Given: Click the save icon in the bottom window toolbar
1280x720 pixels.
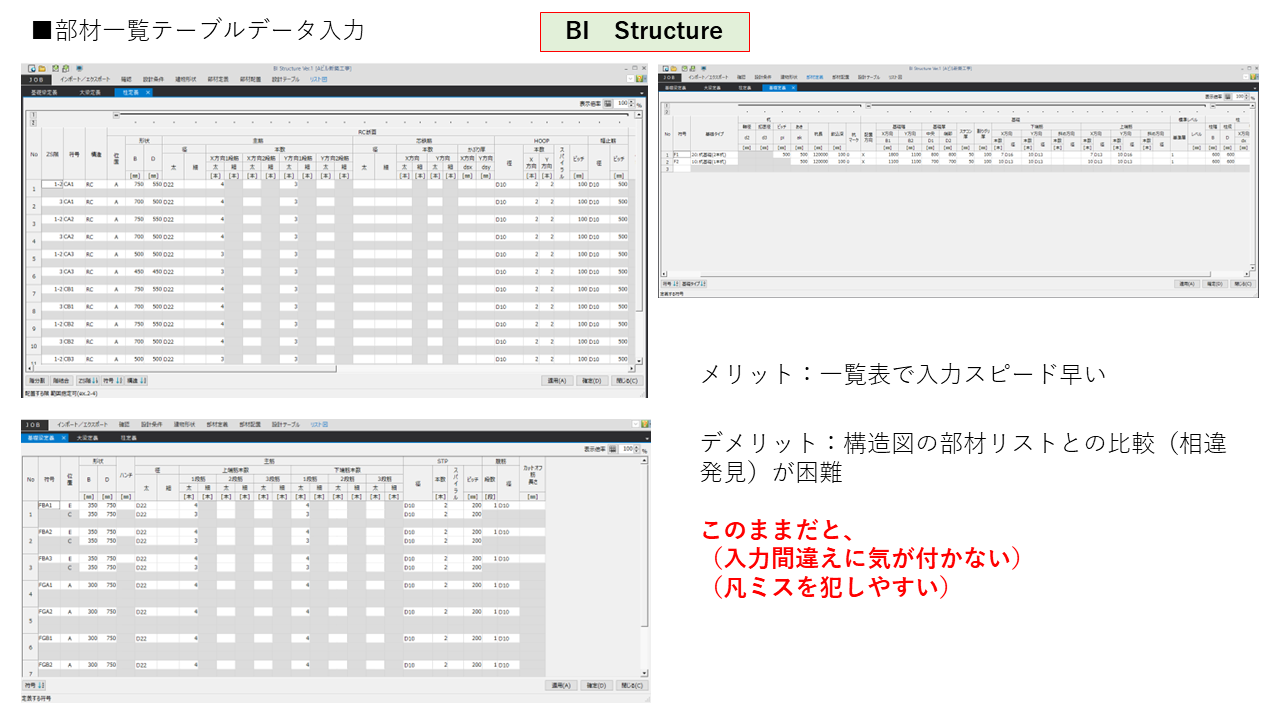Looking at the screenshot, I should tap(33, 418).
